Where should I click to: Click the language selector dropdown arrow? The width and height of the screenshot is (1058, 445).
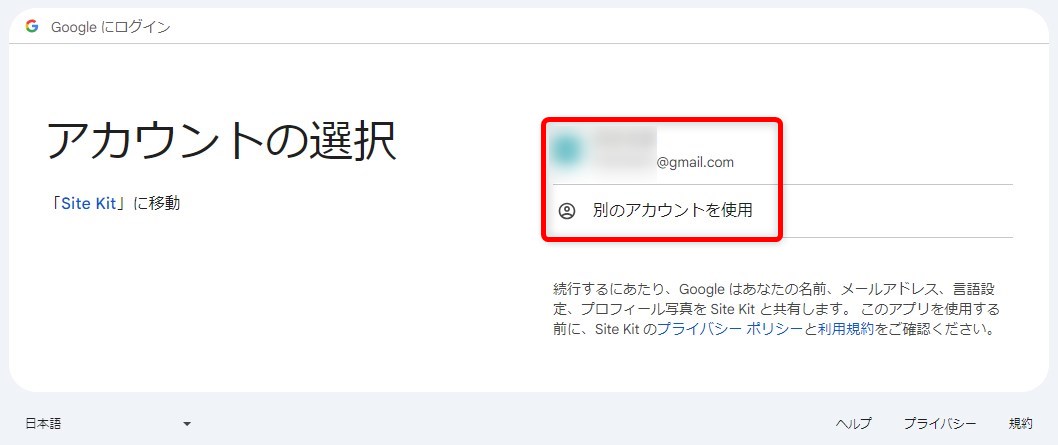[187, 424]
